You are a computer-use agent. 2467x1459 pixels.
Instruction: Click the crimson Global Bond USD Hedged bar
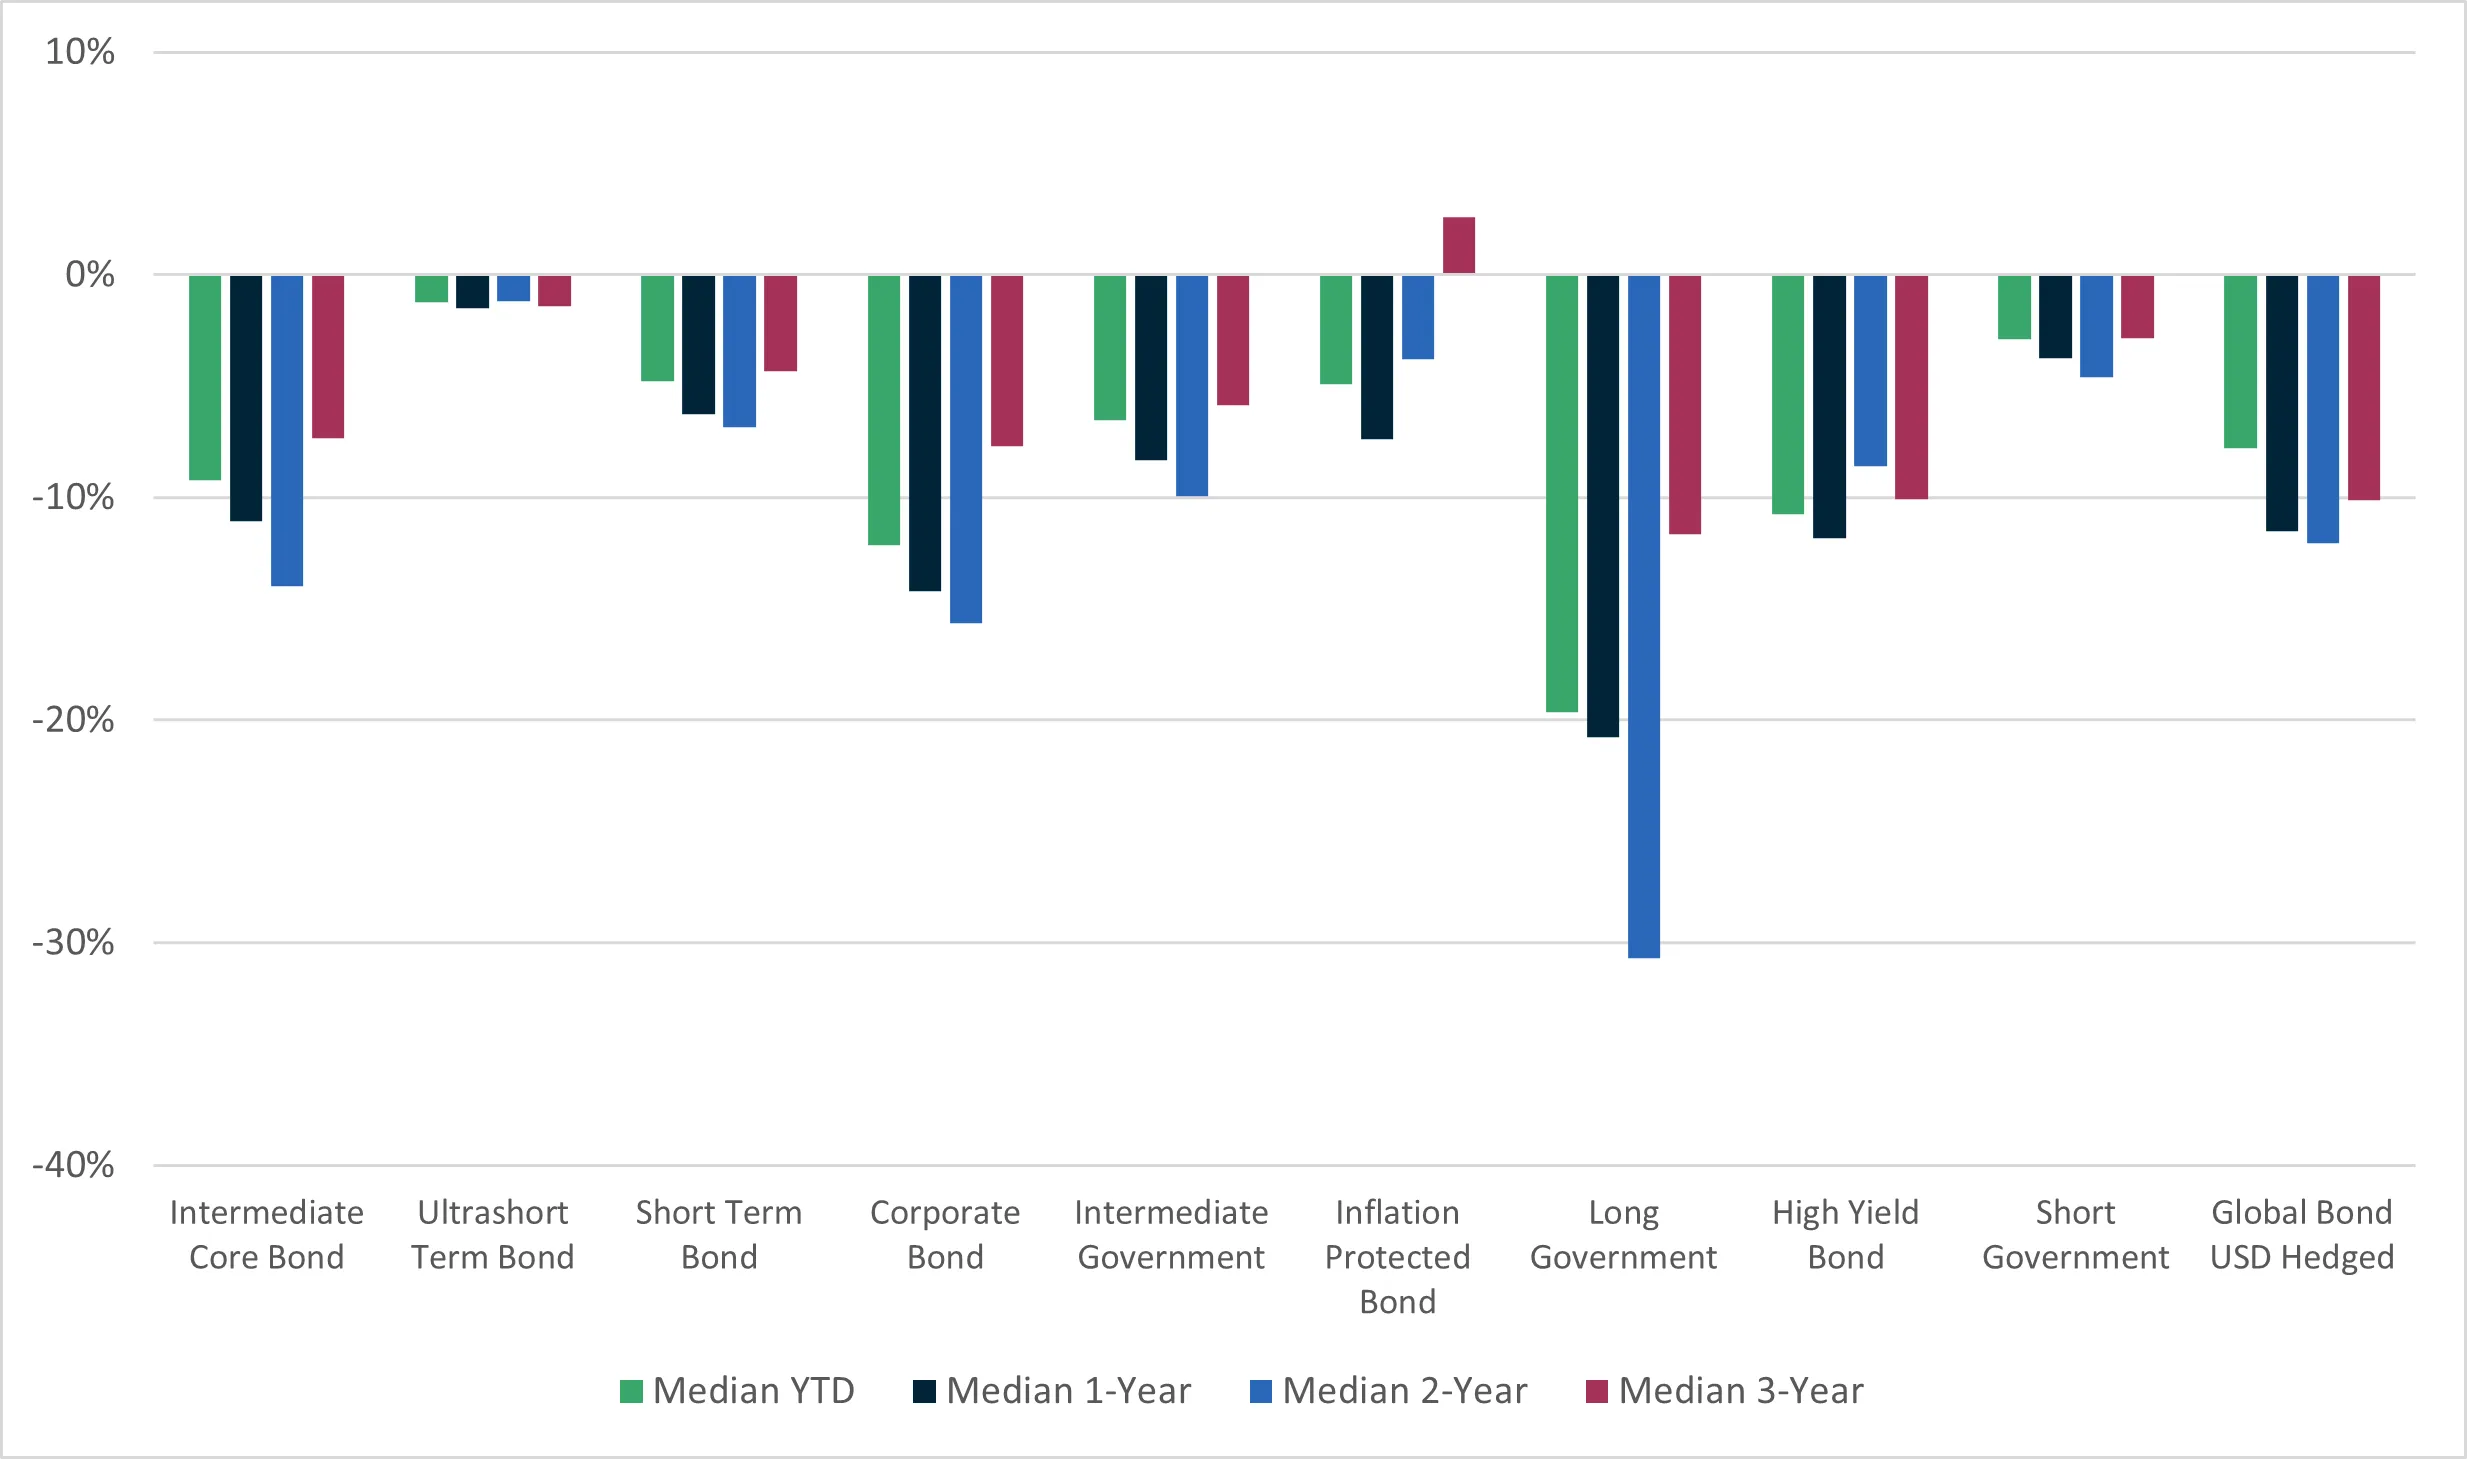(x=2363, y=387)
